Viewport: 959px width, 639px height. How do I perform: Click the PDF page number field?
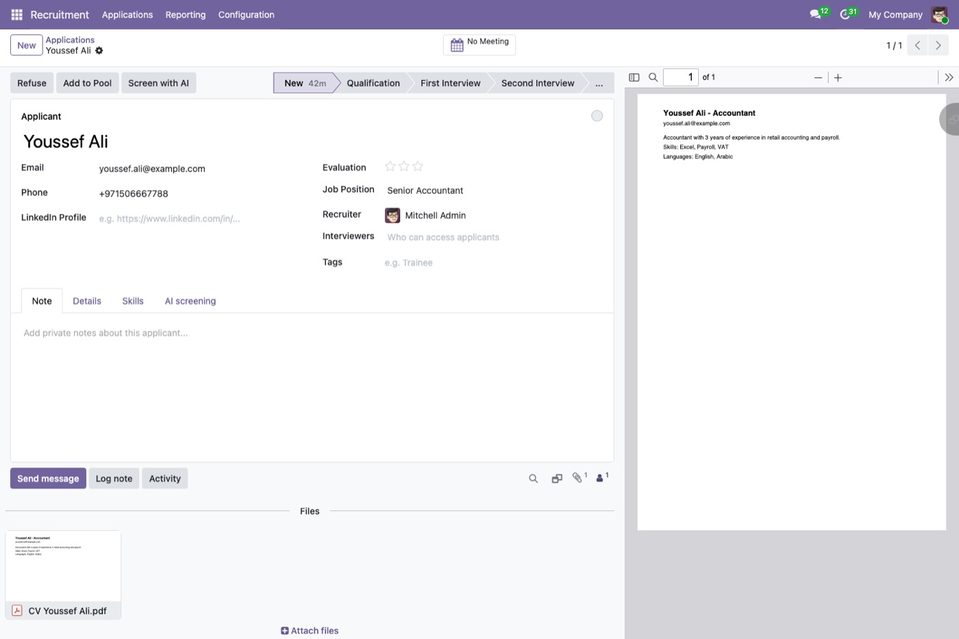680,77
